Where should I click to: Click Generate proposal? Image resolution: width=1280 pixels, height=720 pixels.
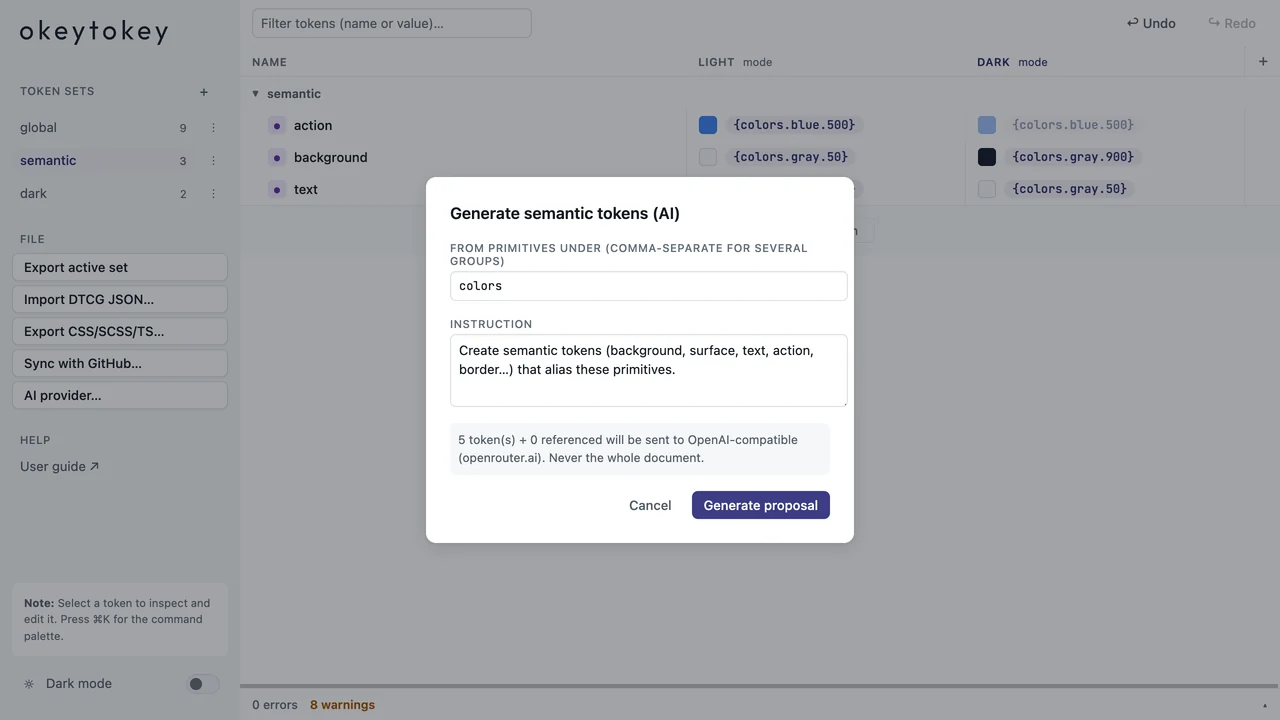[761, 505]
